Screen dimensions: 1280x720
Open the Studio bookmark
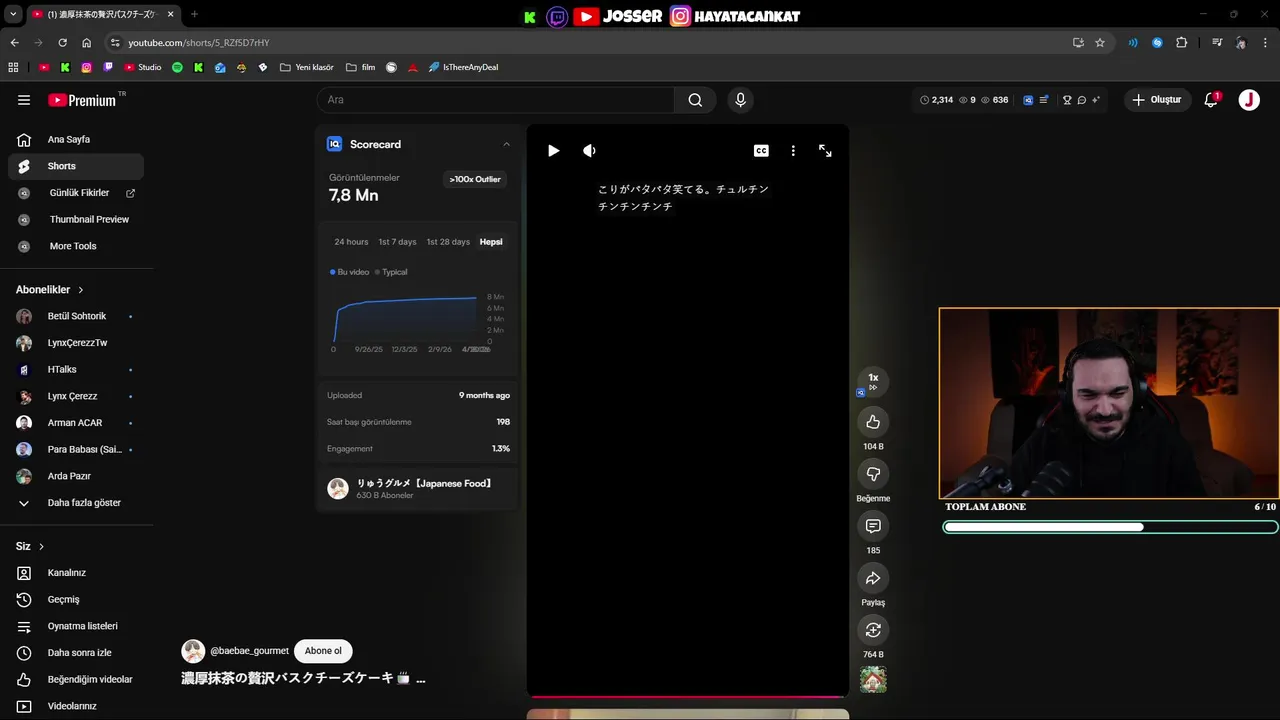142,67
